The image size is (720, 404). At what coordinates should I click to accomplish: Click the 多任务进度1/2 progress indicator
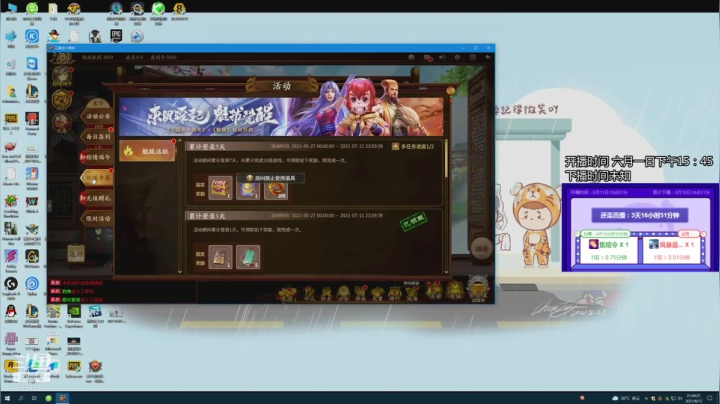click(x=413, y=146)
